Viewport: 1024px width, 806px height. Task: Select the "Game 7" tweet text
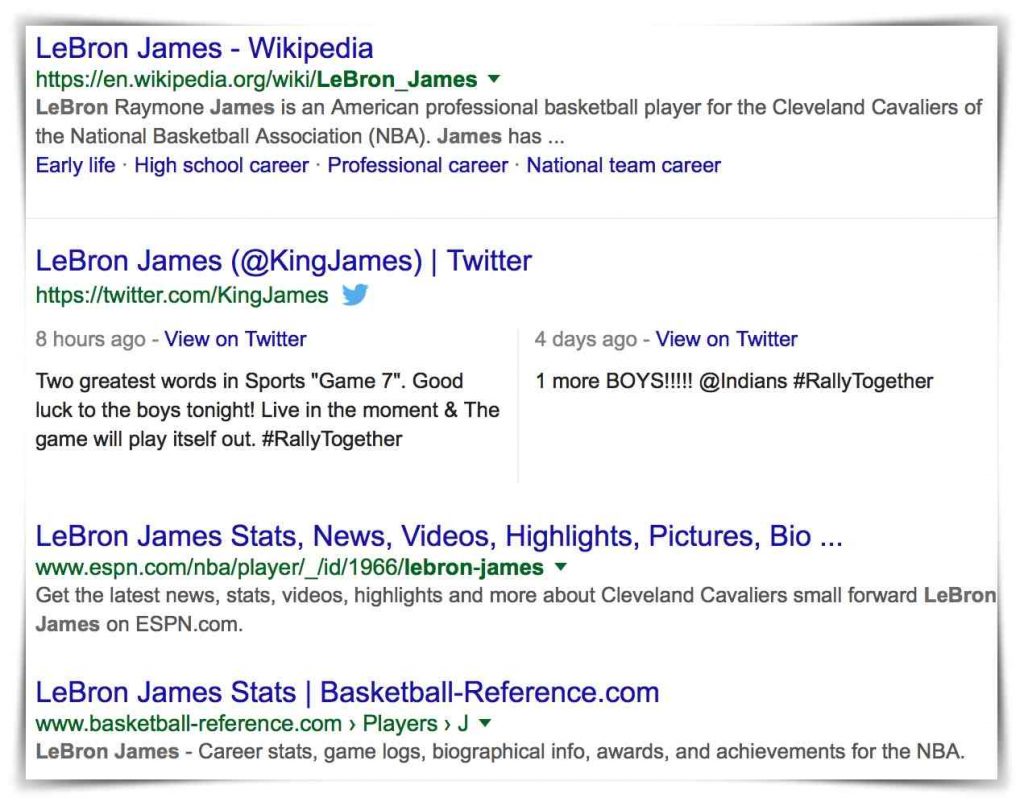point(267,410)
